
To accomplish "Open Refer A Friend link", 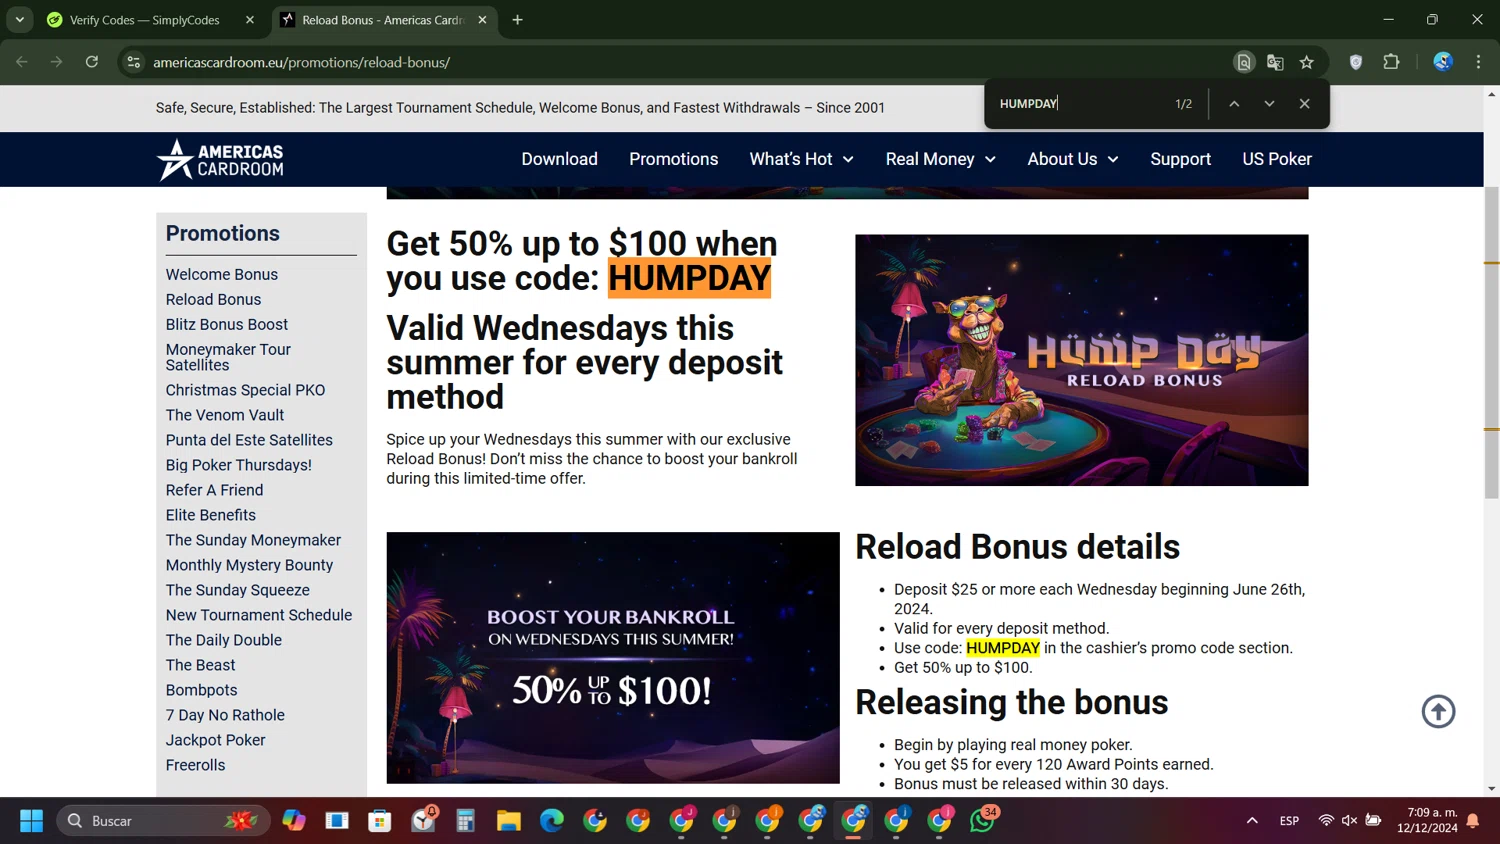I will (x=214, y=490).
